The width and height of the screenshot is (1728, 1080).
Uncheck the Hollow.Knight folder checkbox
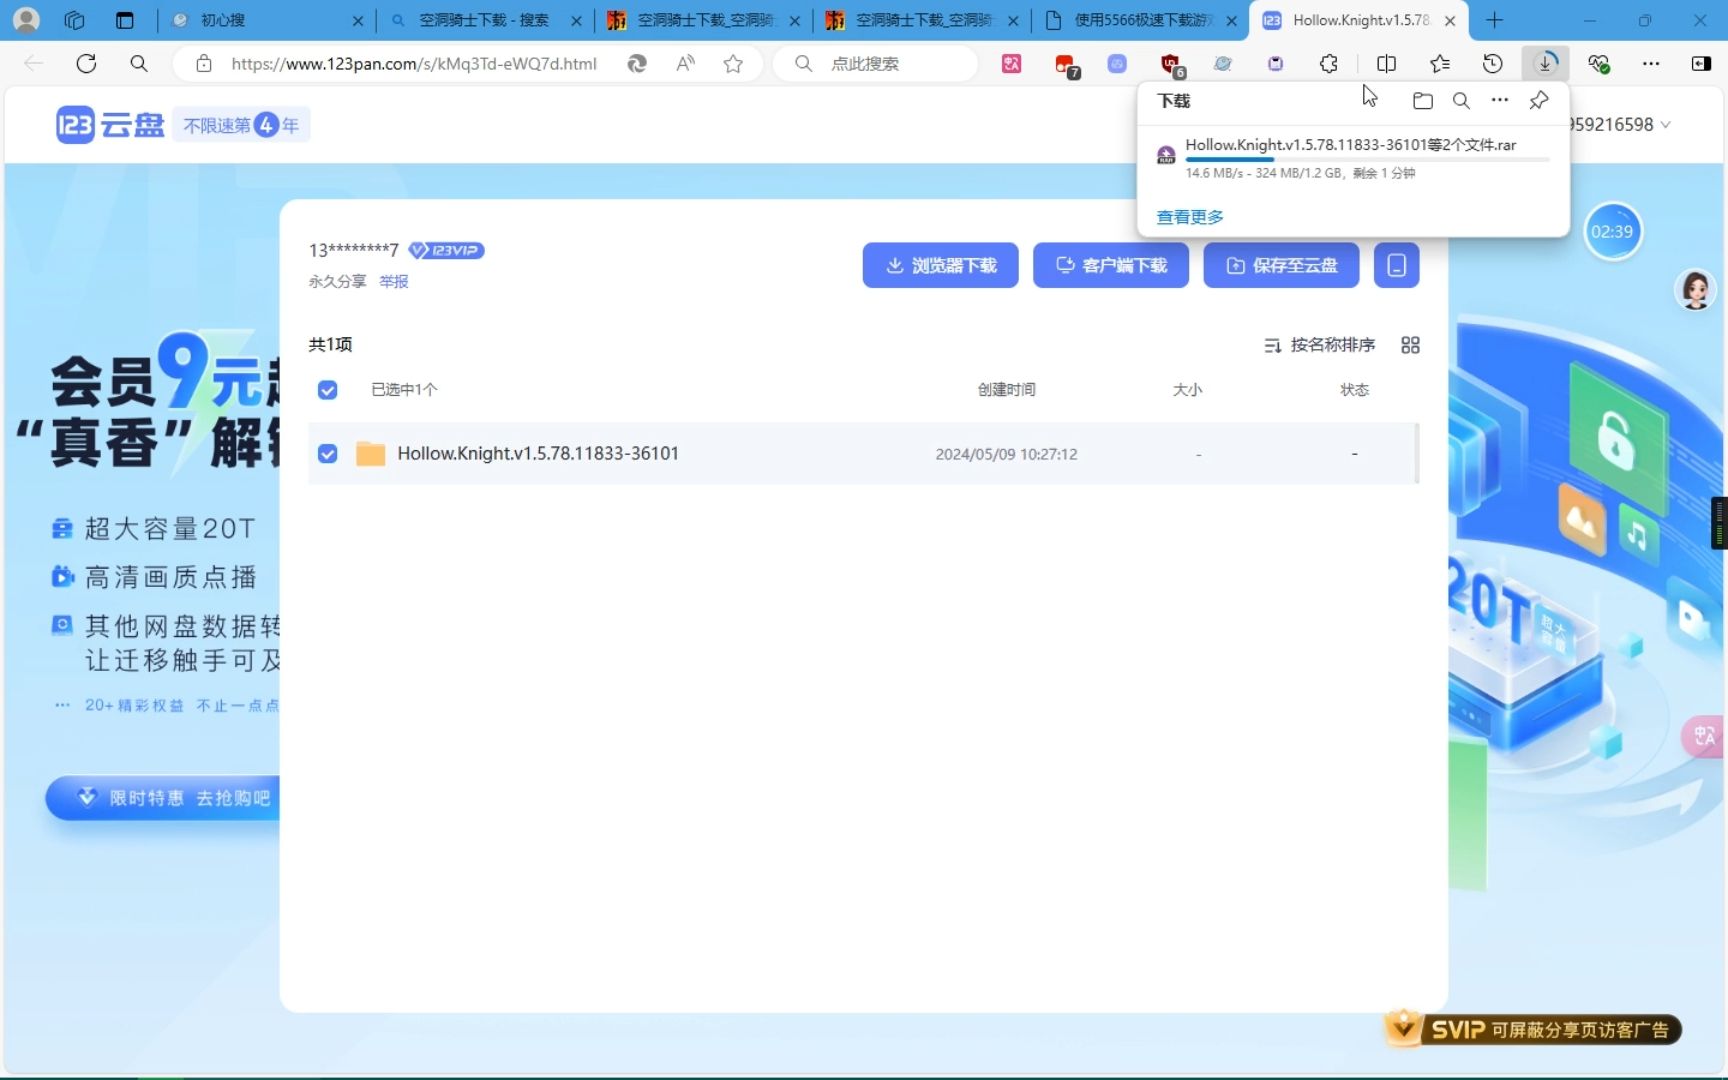tap(327, 454)
